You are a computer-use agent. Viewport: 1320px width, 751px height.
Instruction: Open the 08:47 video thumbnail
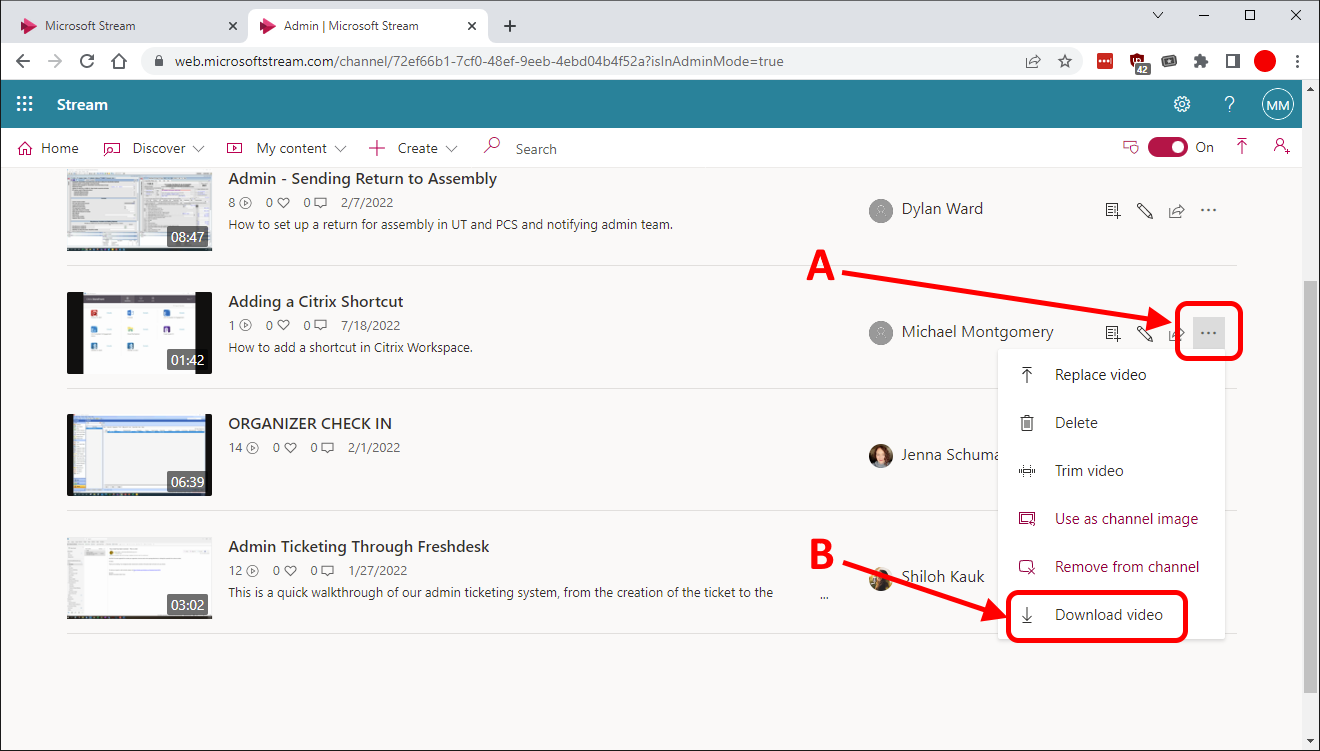139,211
